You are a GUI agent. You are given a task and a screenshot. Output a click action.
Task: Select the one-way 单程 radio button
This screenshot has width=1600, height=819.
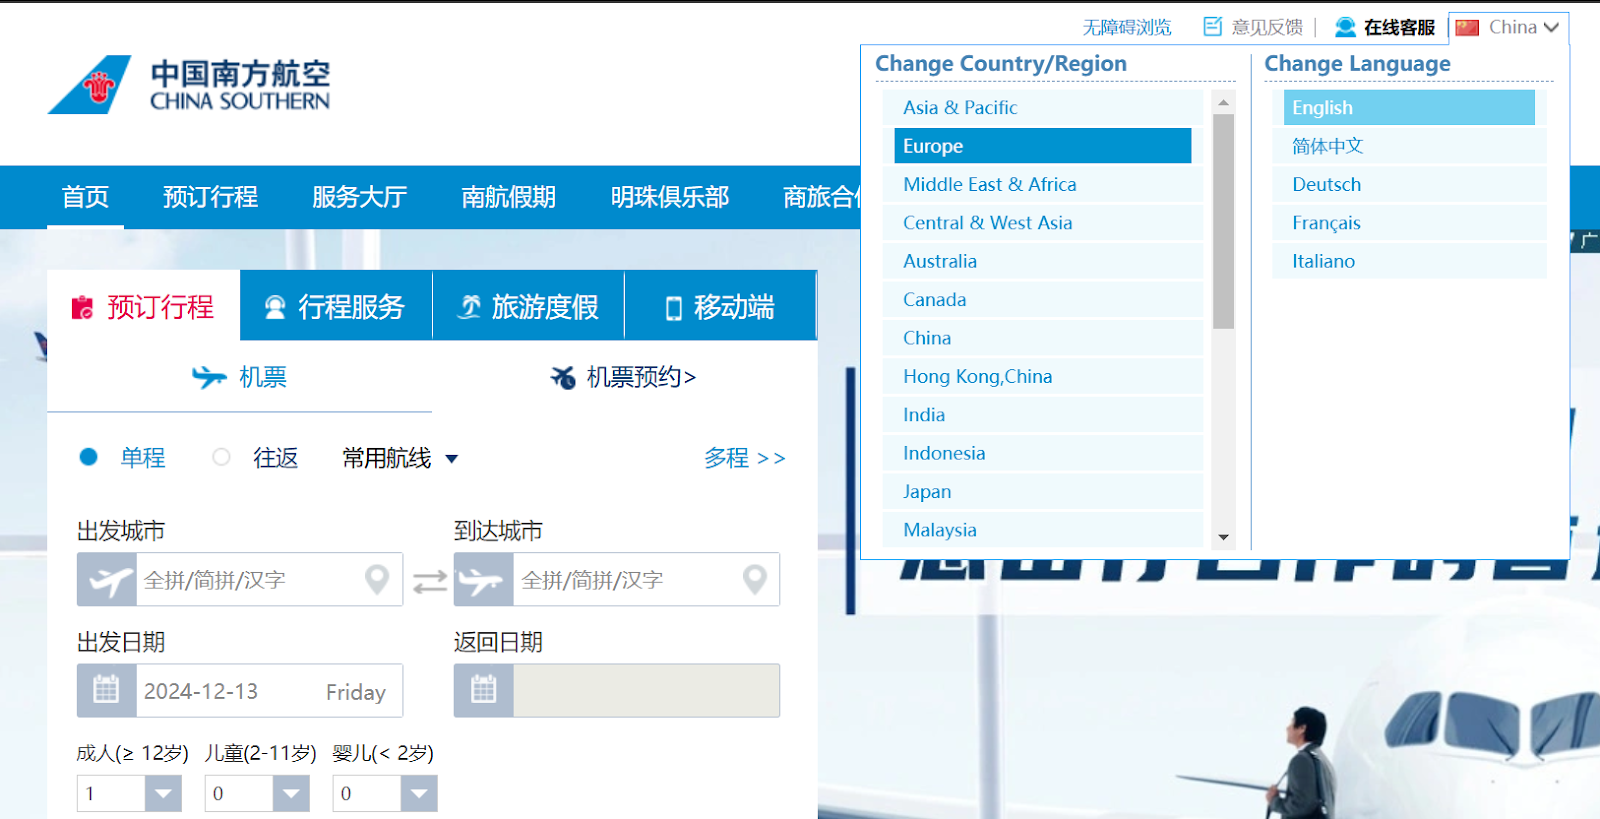[x=89, y=457]
